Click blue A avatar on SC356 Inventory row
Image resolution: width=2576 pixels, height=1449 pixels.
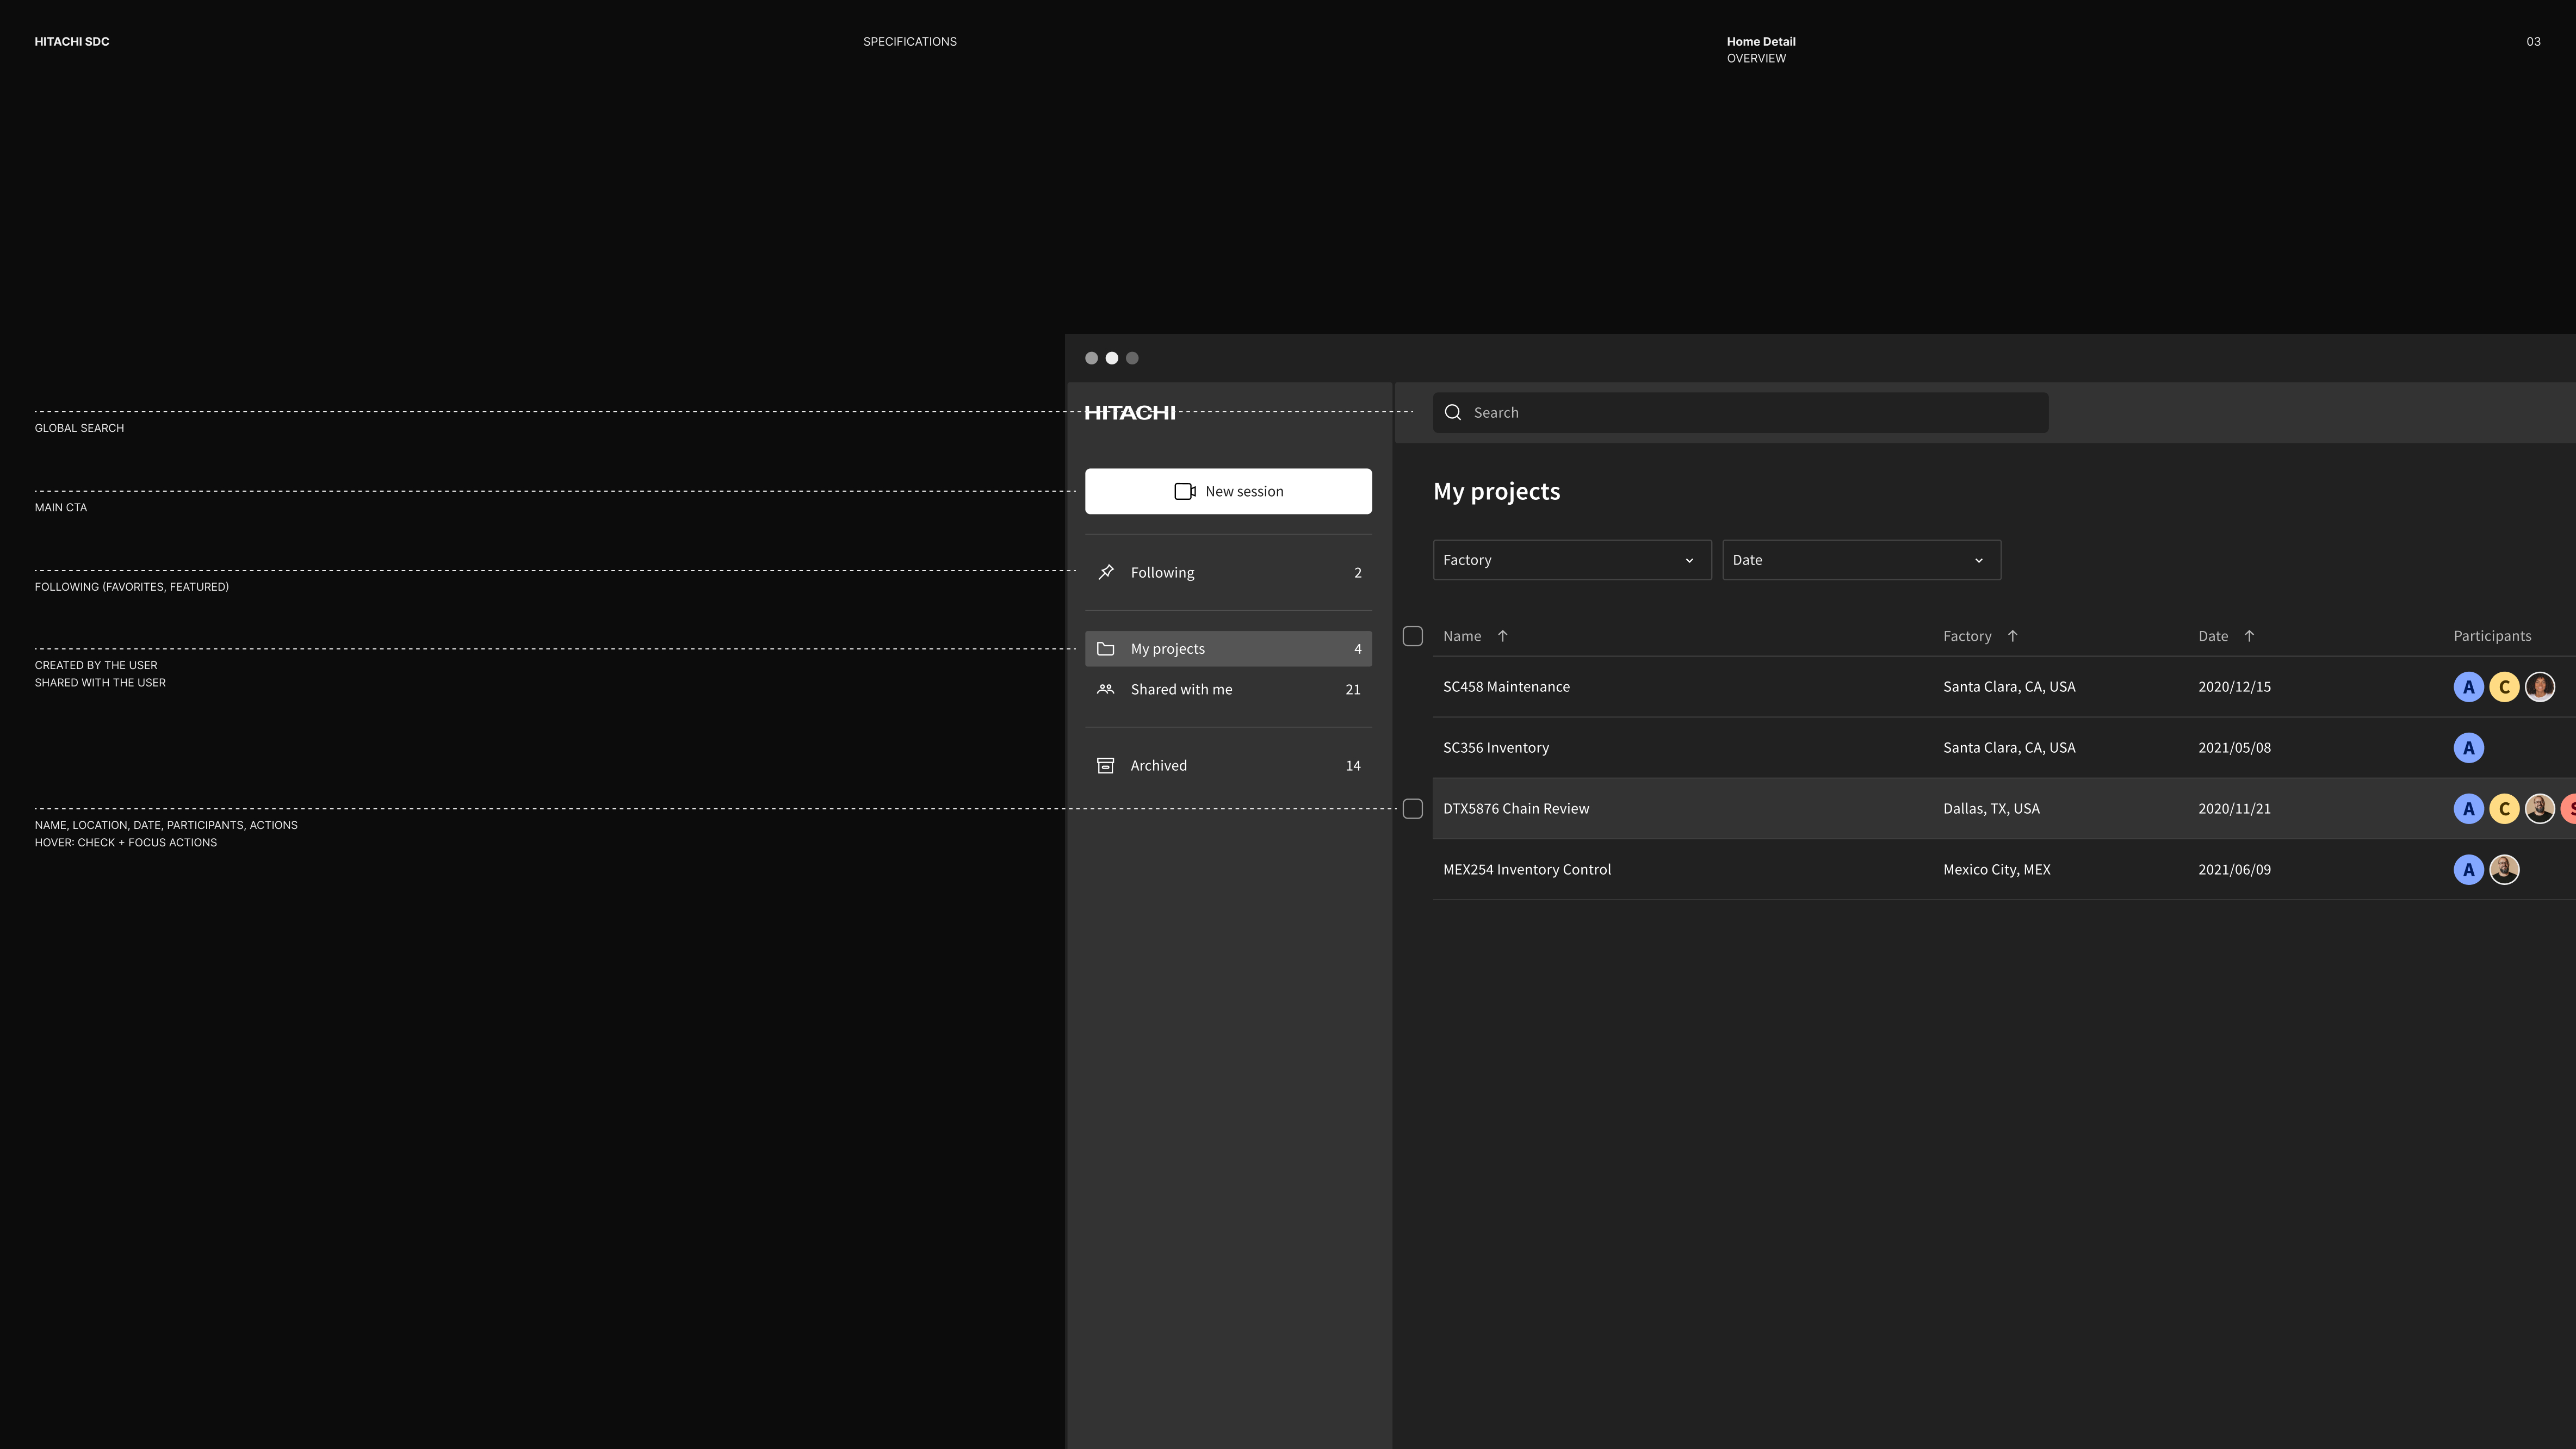pos(2468,748)
